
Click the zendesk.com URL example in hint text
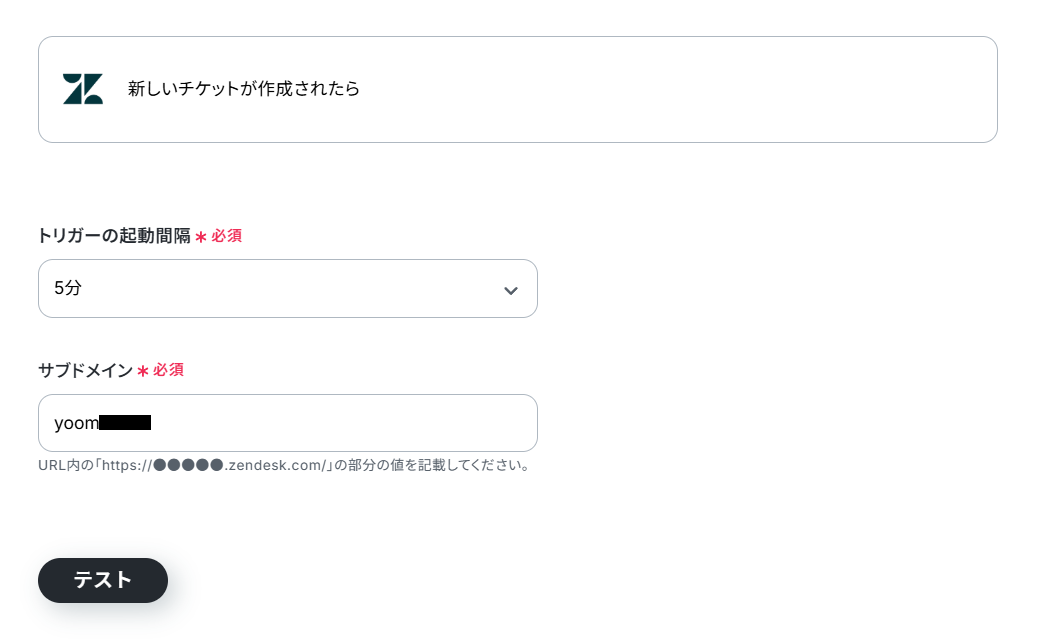coord(275,465)
